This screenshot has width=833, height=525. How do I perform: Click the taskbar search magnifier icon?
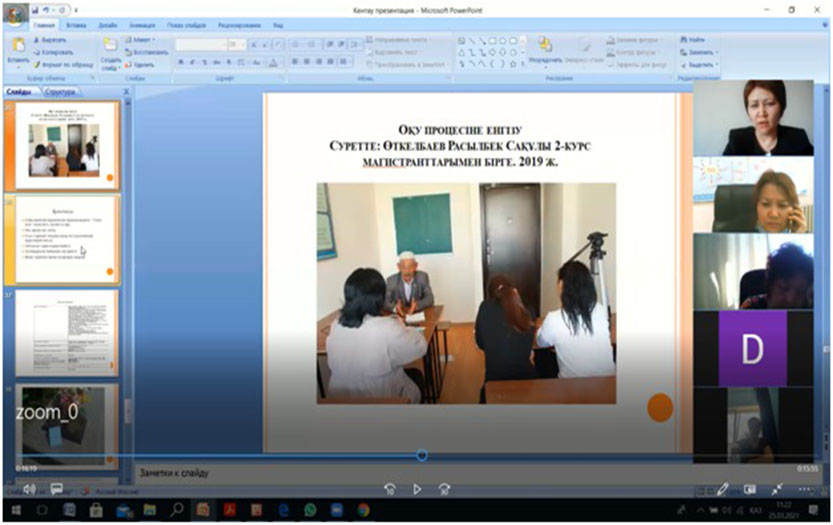click(177, 510)
